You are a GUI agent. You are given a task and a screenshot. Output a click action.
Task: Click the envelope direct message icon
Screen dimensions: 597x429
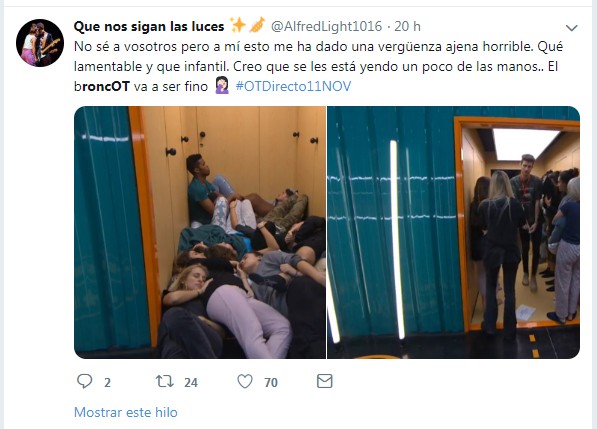[324, 381]
